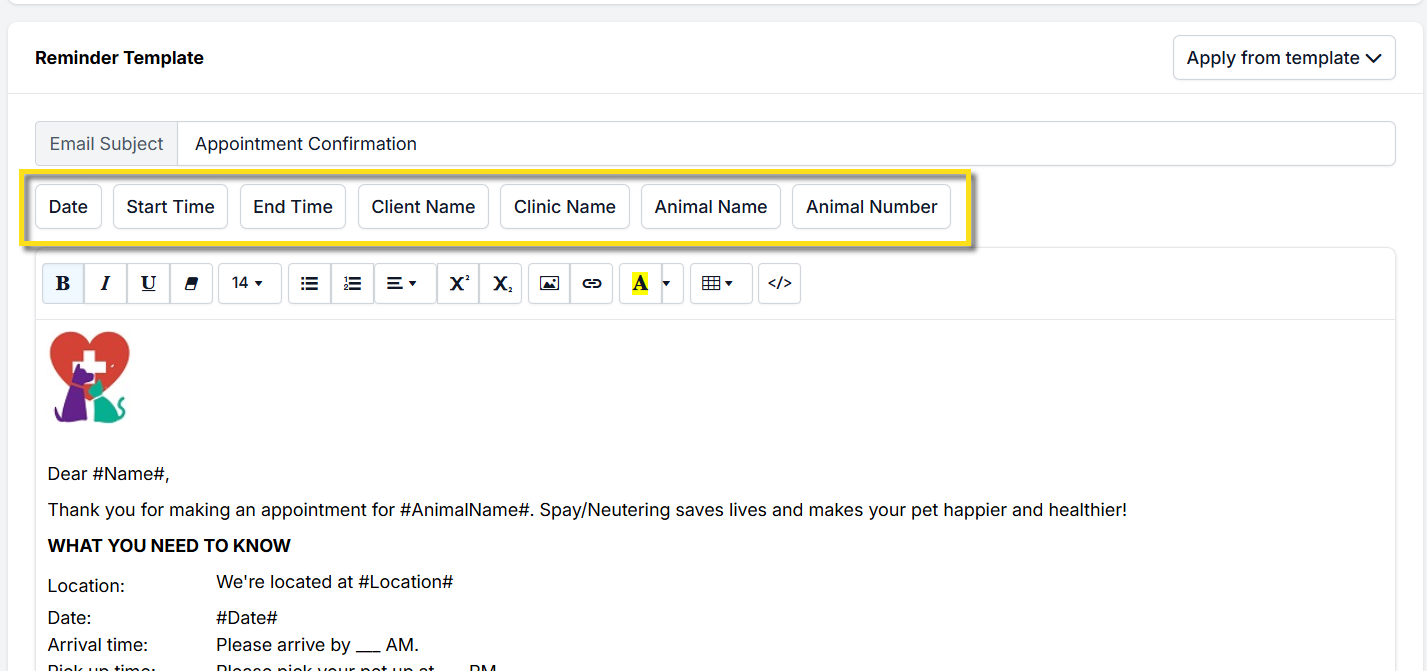1427x671 pixels.
Task: Open the insert table dropdown
Action: click(720, 284)
